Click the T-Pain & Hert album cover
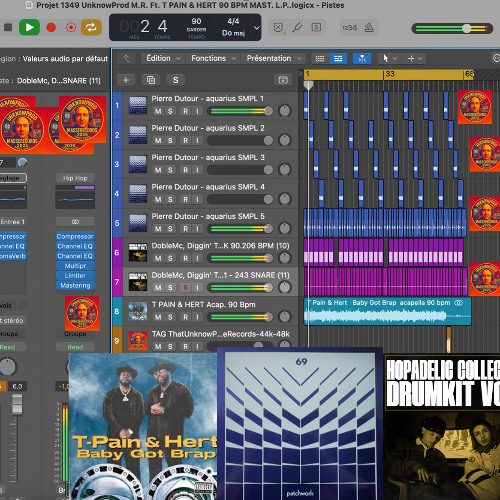 tap(143, 426)
